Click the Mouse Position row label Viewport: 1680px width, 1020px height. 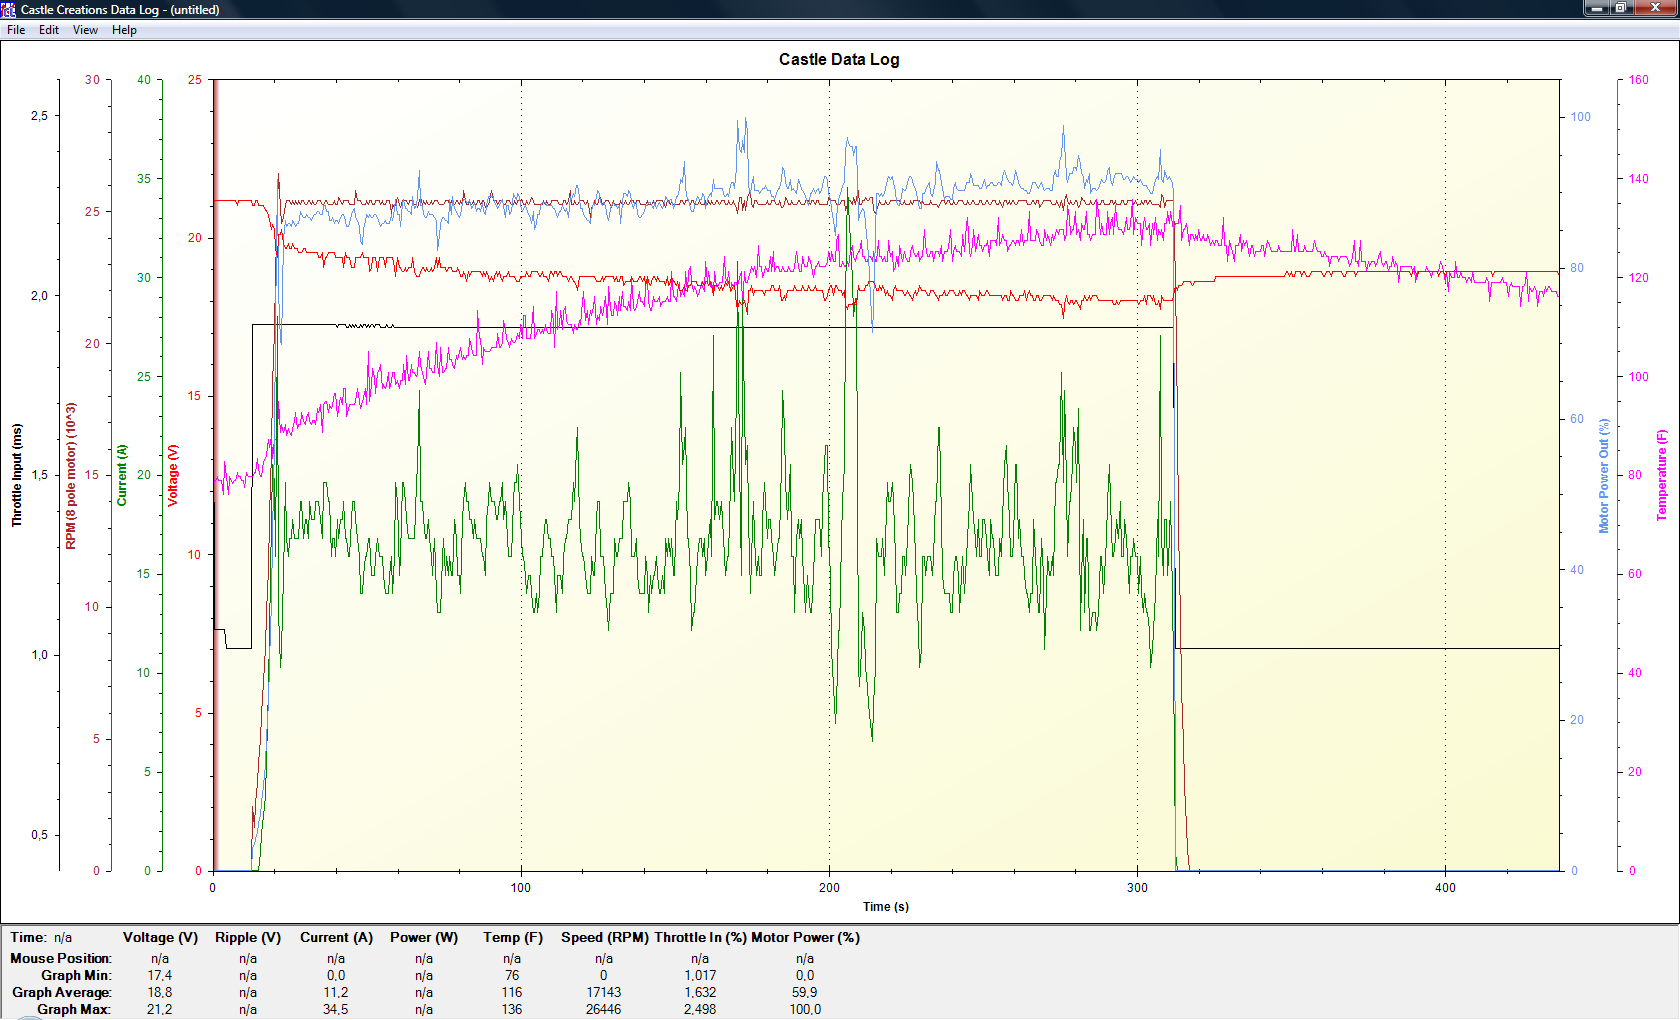tap(61, 959)
